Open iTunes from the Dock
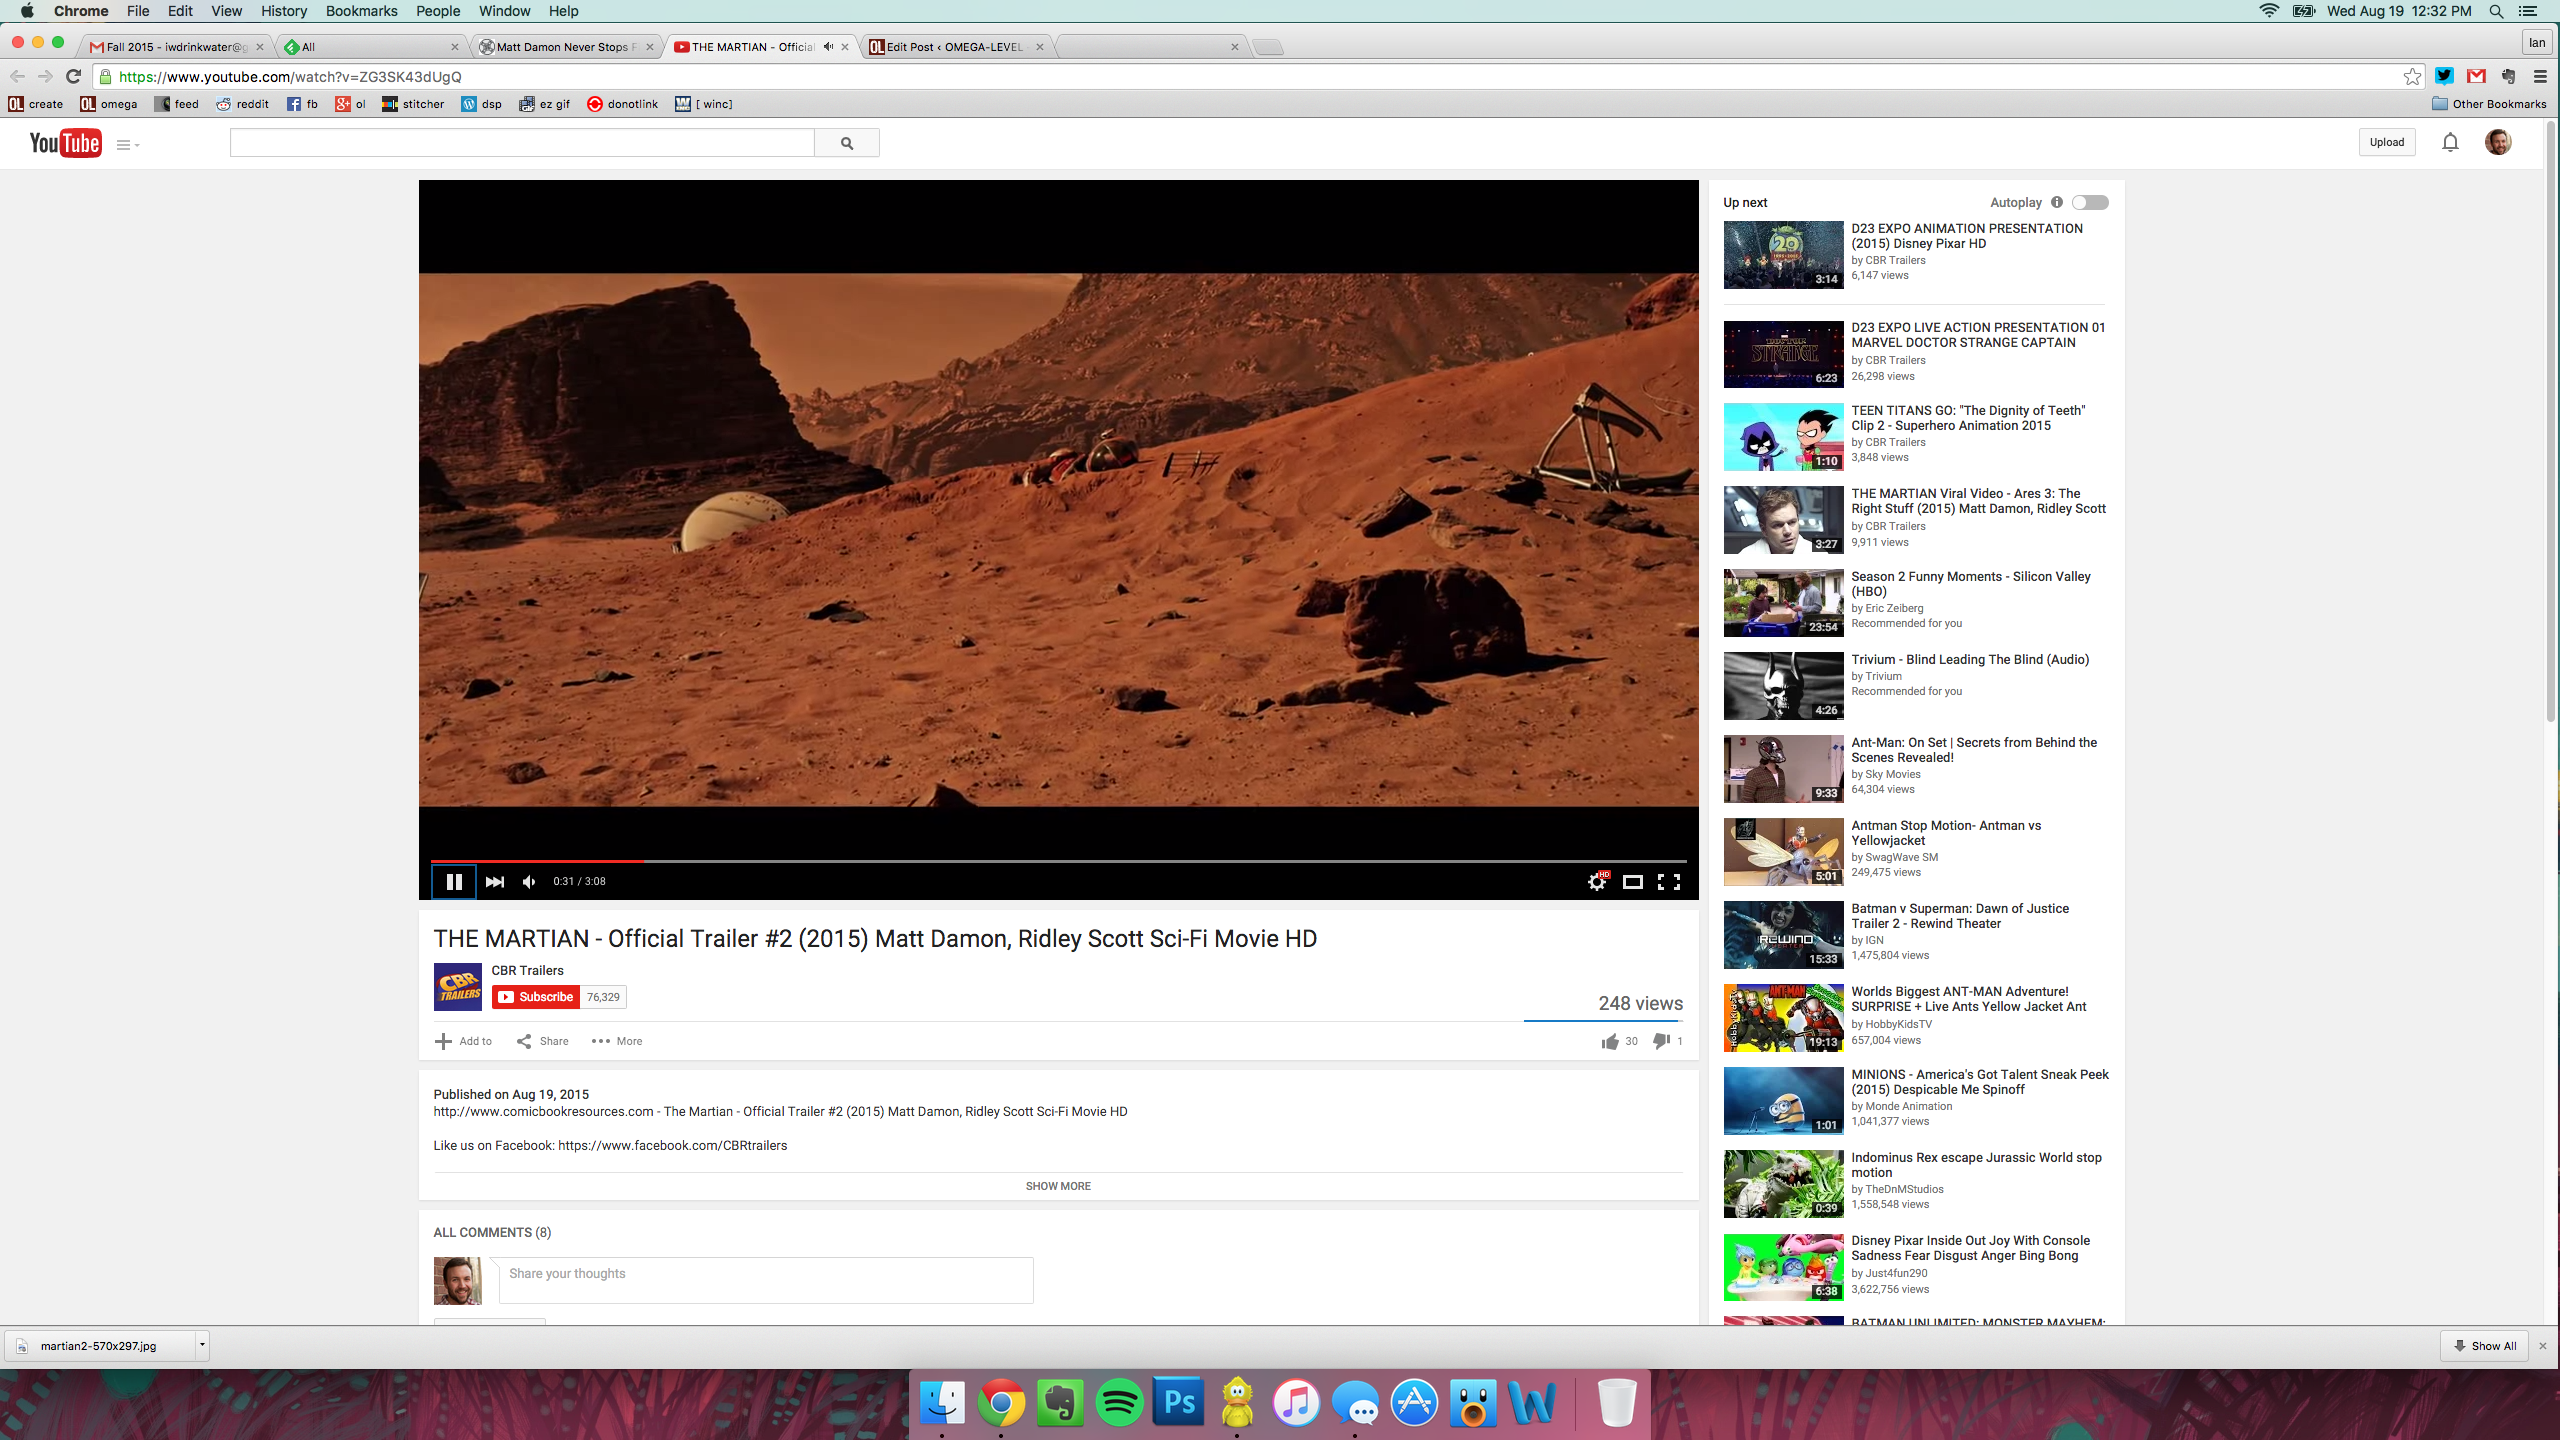 coord(1296,1403)
